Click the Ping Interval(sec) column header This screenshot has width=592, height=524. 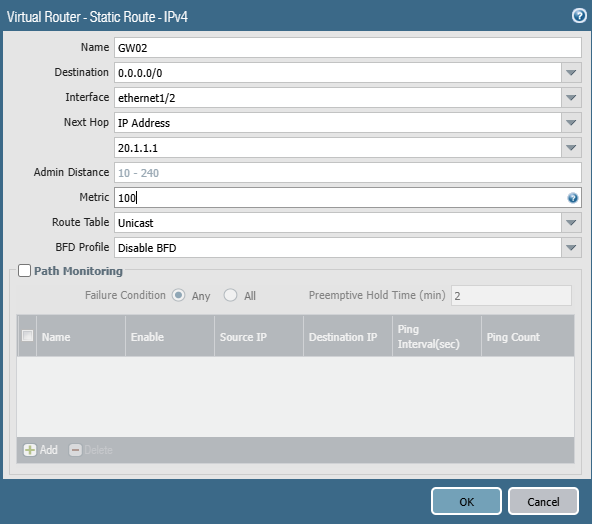437,336
